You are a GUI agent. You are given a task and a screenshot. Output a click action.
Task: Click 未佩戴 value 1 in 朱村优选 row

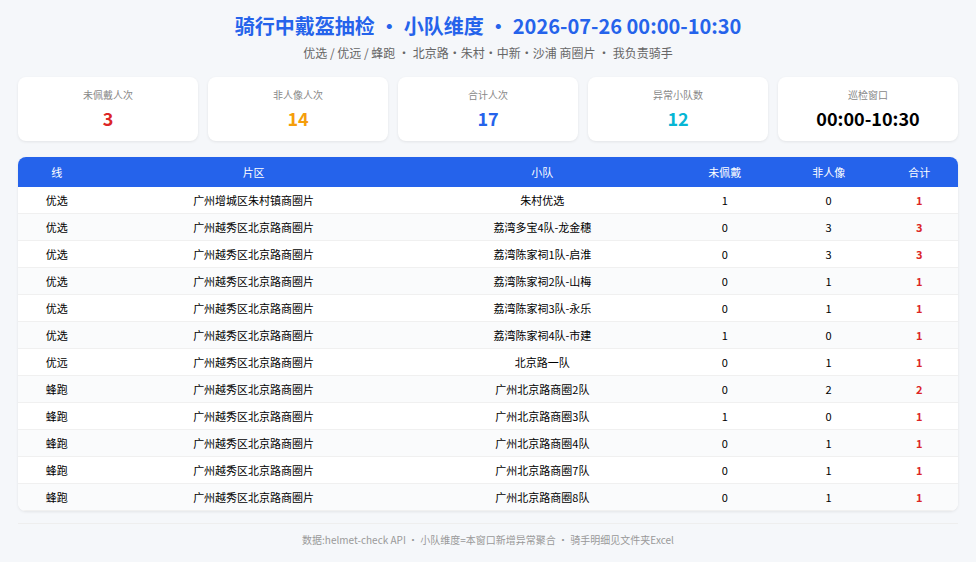725,200
